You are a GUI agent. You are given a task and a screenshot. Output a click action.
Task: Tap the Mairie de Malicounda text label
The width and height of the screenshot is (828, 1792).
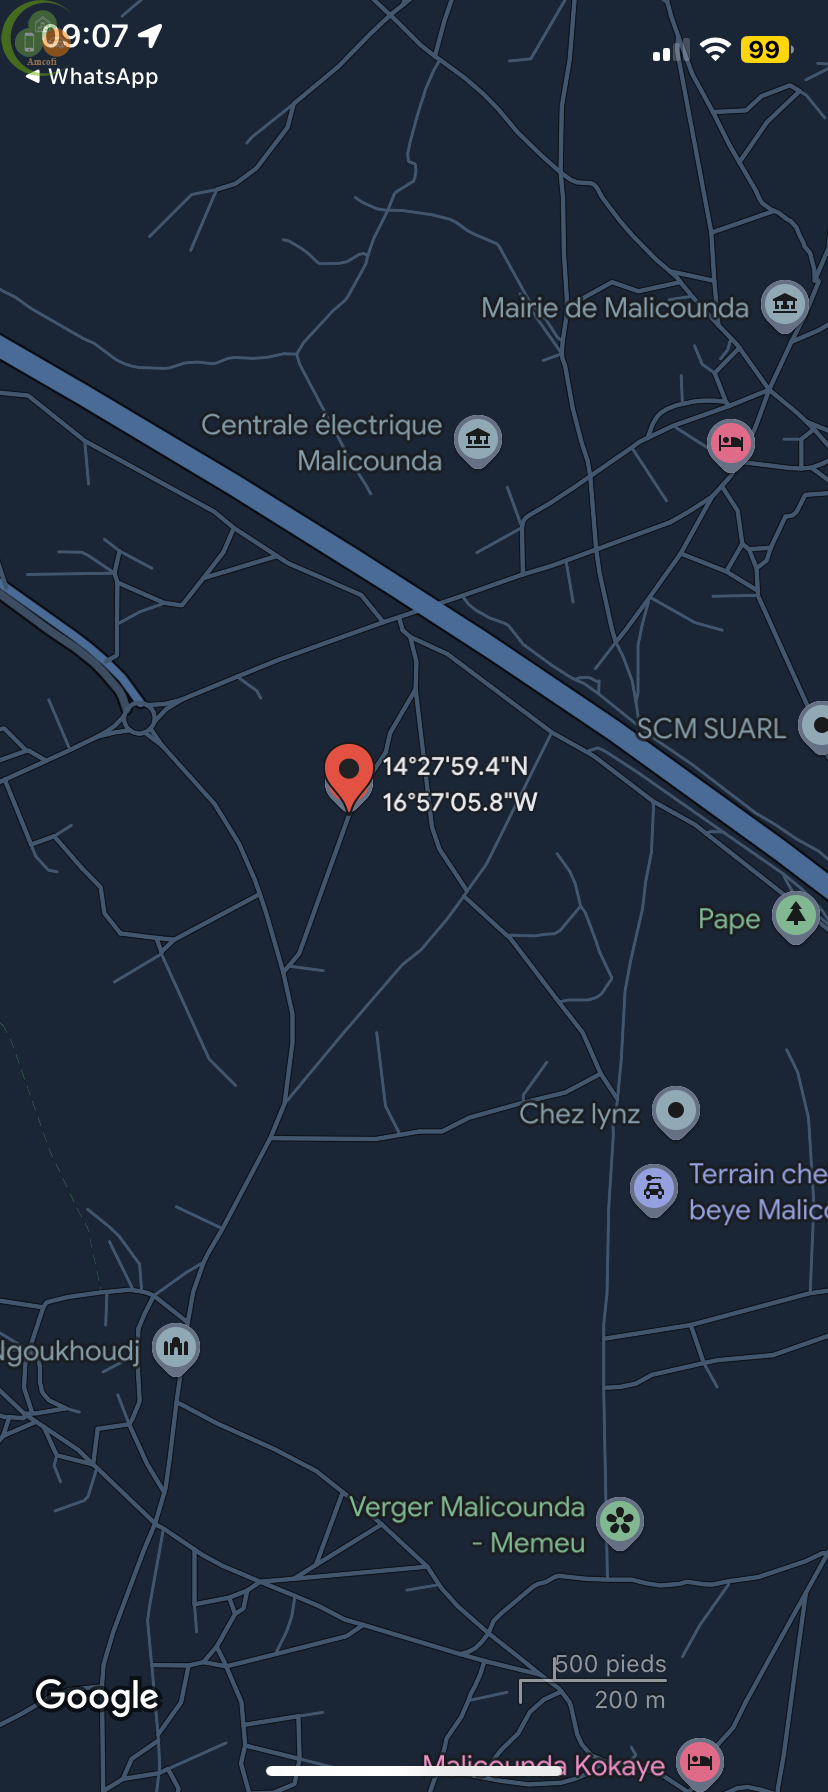[615, 308]
